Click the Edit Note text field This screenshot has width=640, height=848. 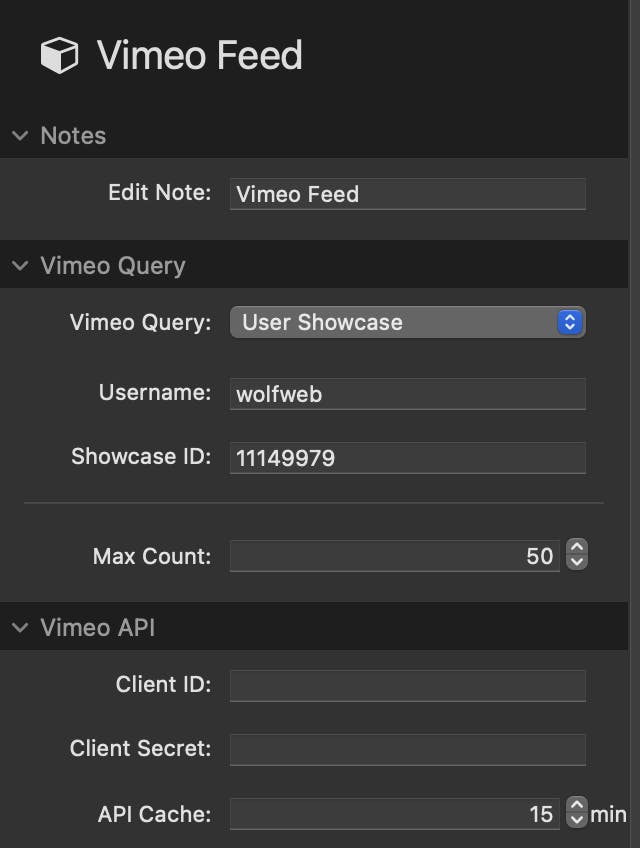407,194
